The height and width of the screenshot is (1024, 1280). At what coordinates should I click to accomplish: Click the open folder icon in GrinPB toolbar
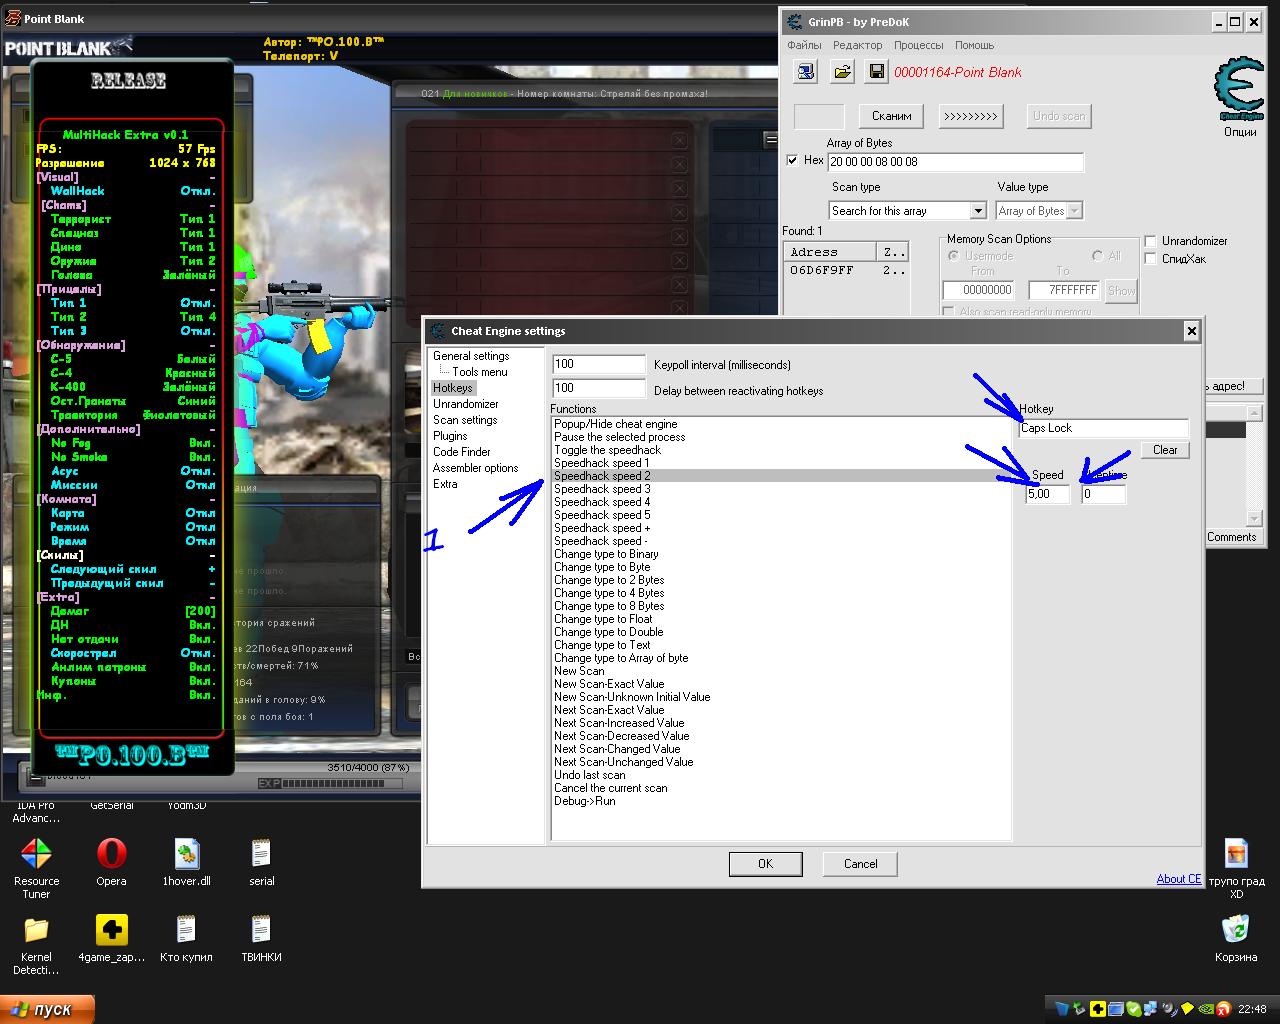tap(842, 71)
